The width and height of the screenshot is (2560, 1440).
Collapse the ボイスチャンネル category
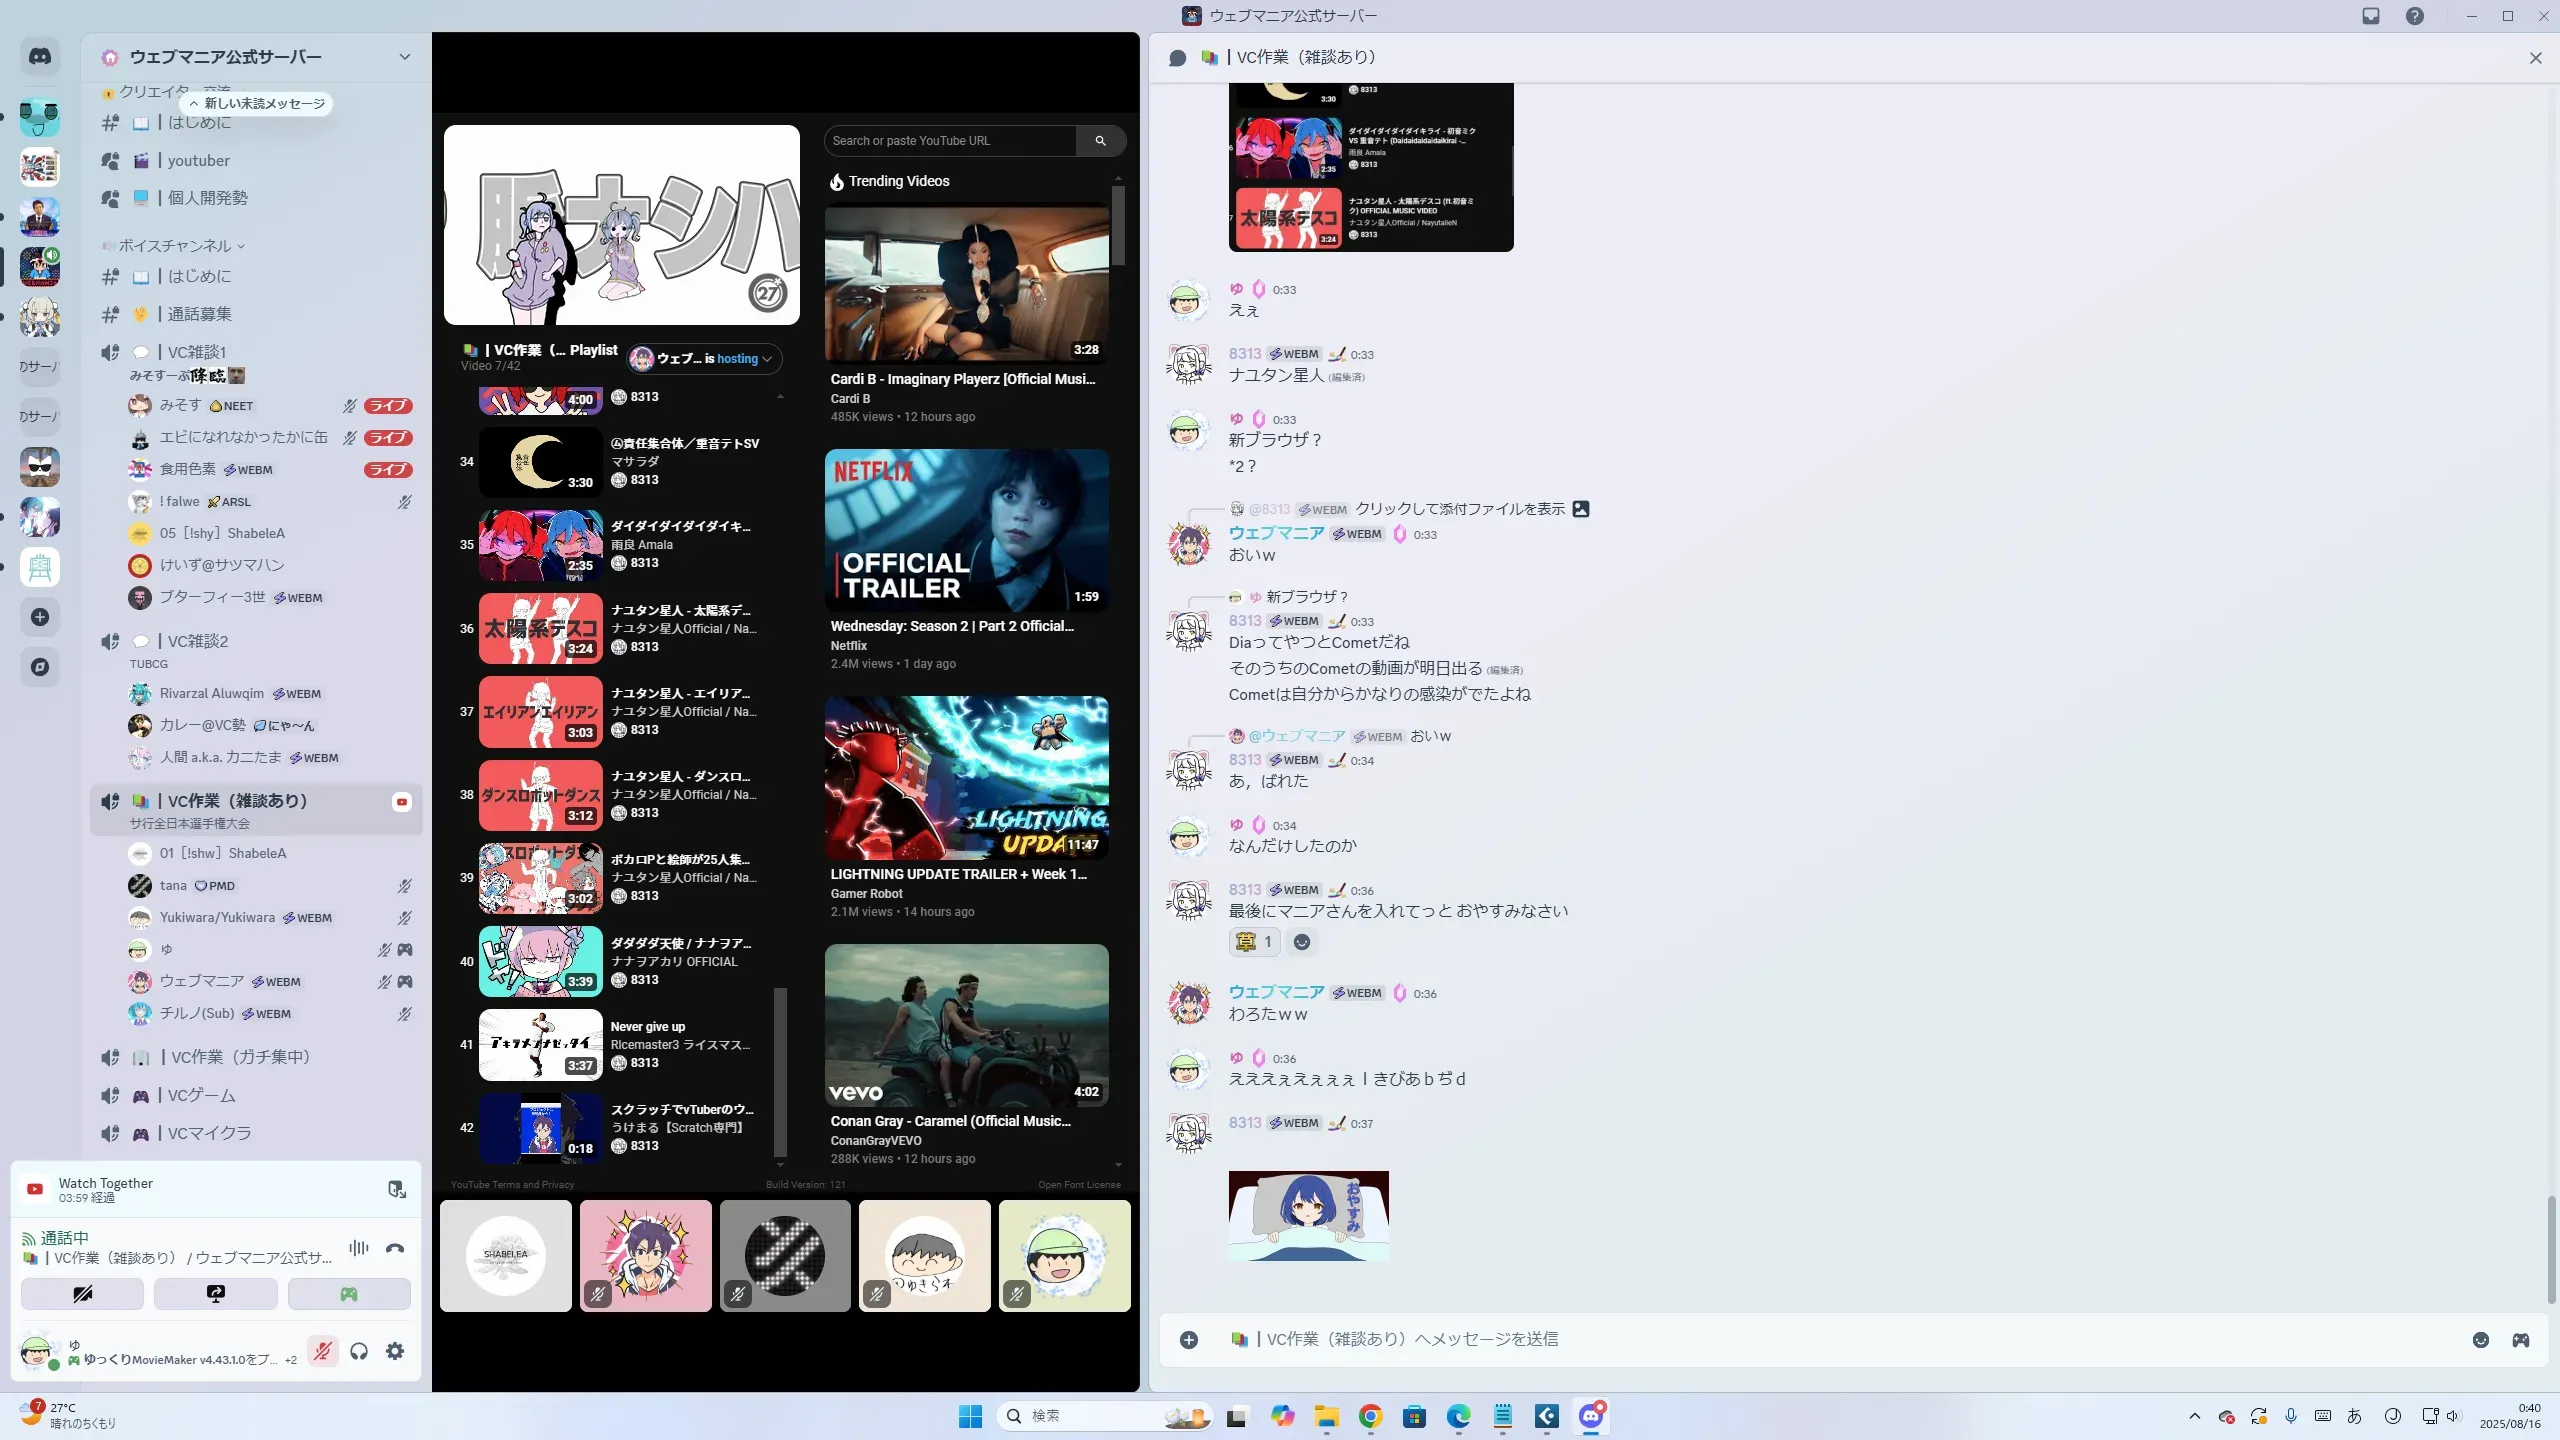pos(175,246)
